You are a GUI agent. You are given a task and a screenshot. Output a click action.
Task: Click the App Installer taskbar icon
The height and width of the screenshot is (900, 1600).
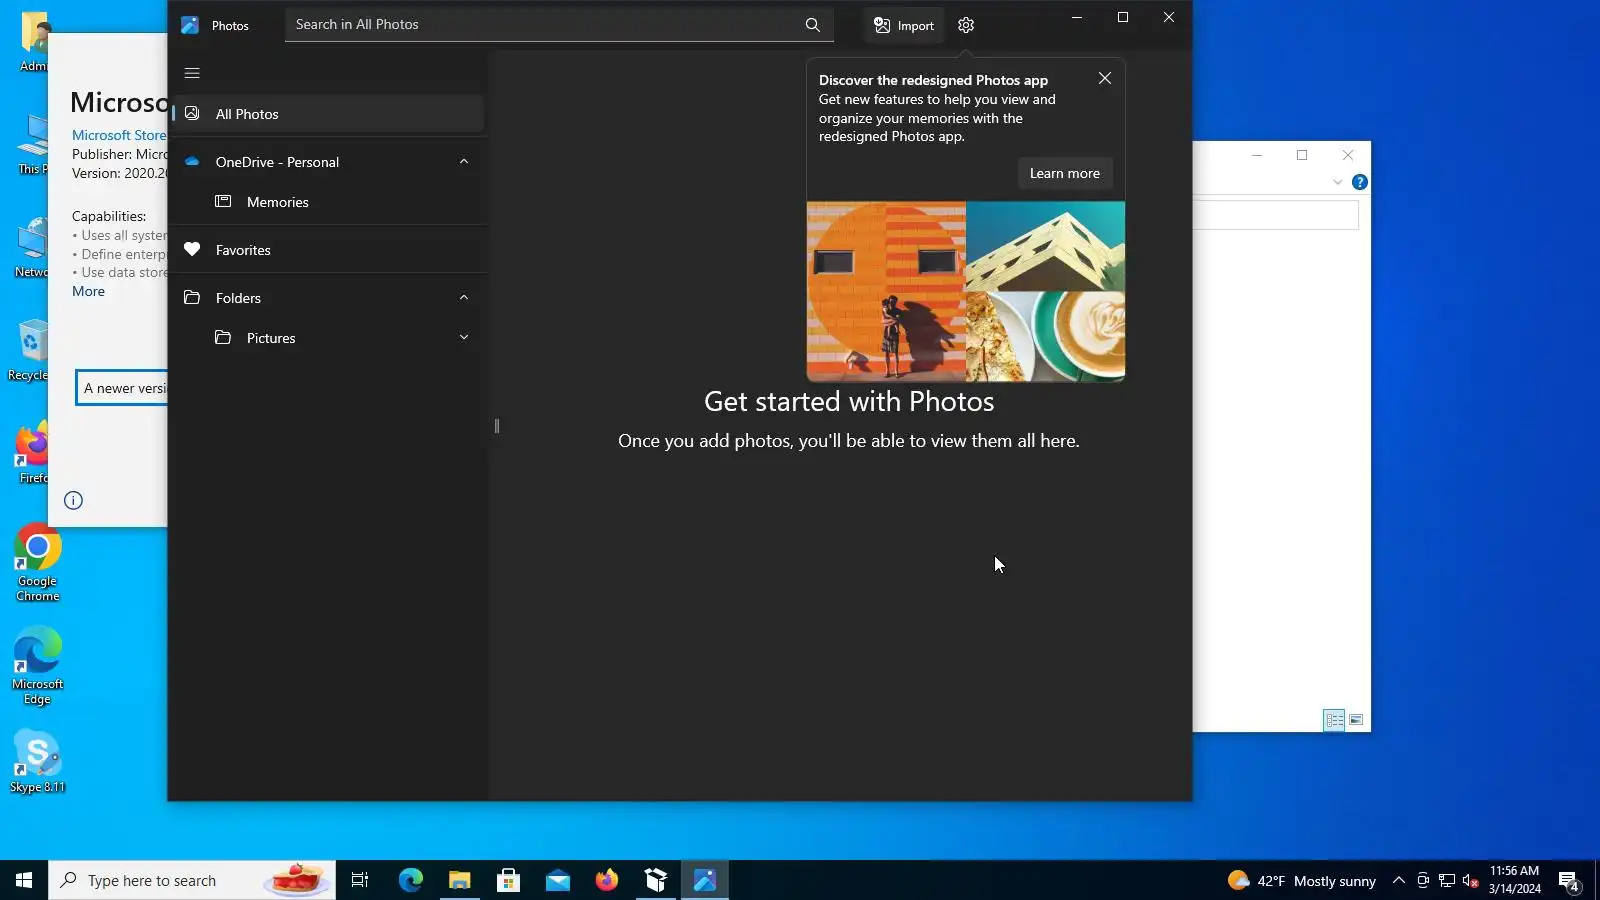coord(656,880)
